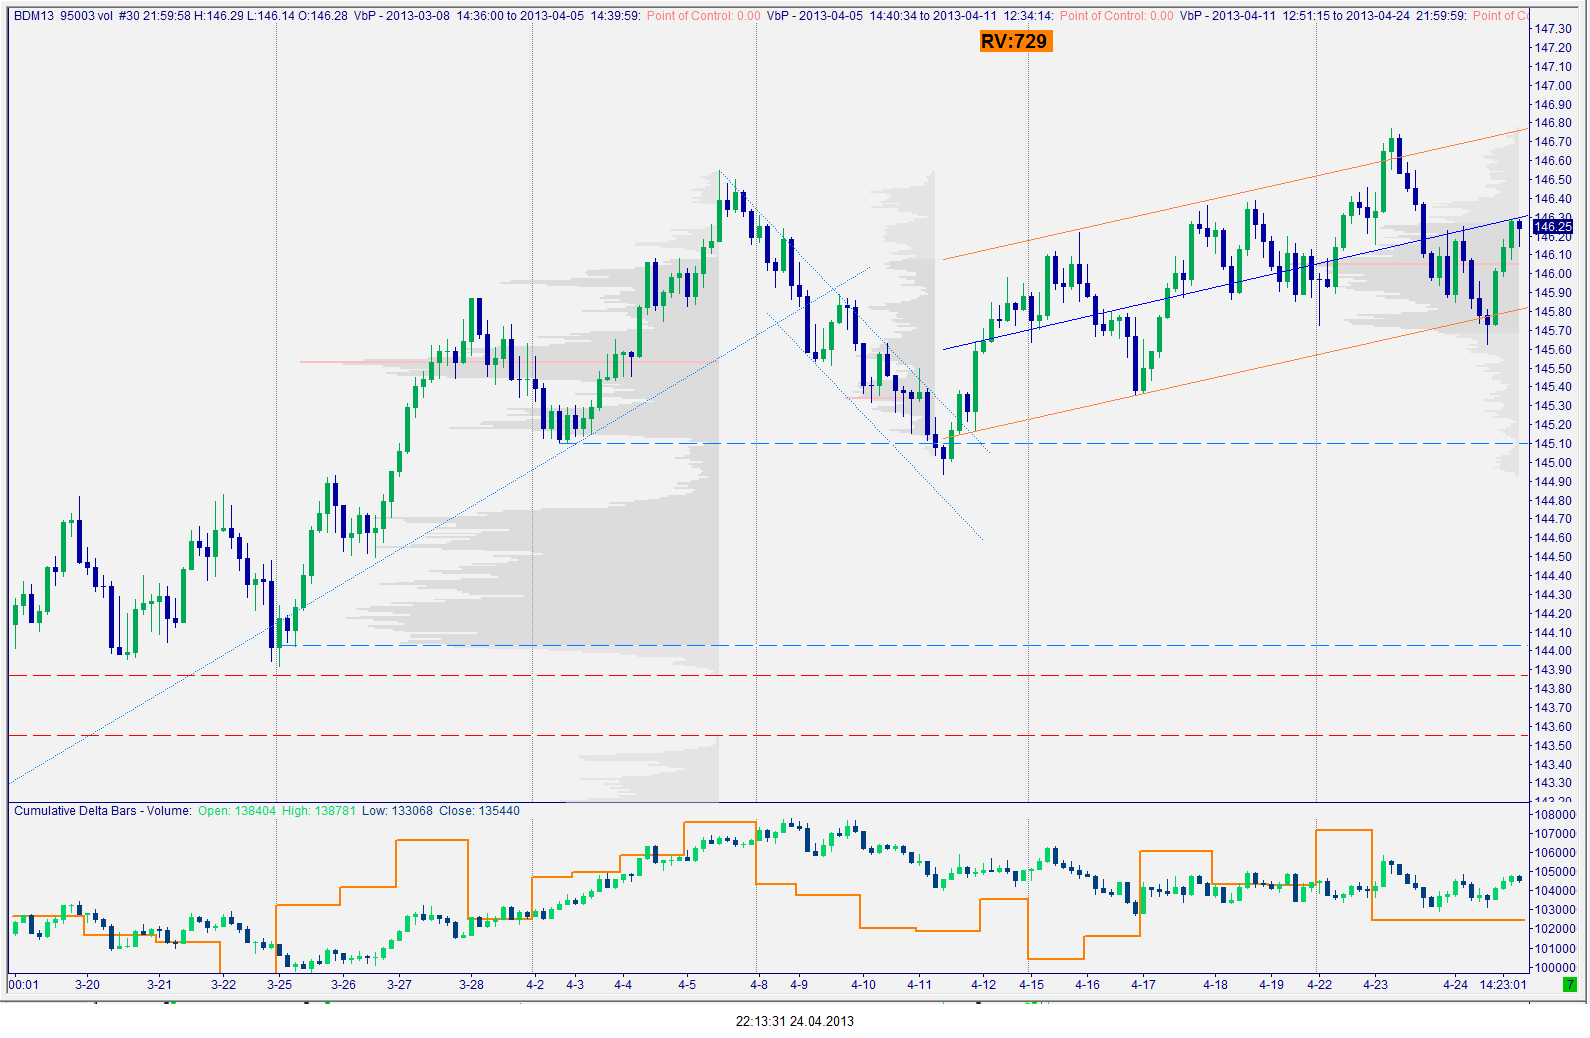This screenshot has width=1590, height=1038.
Task: Select the 4-23 date on time axis
Action: 1375,985
